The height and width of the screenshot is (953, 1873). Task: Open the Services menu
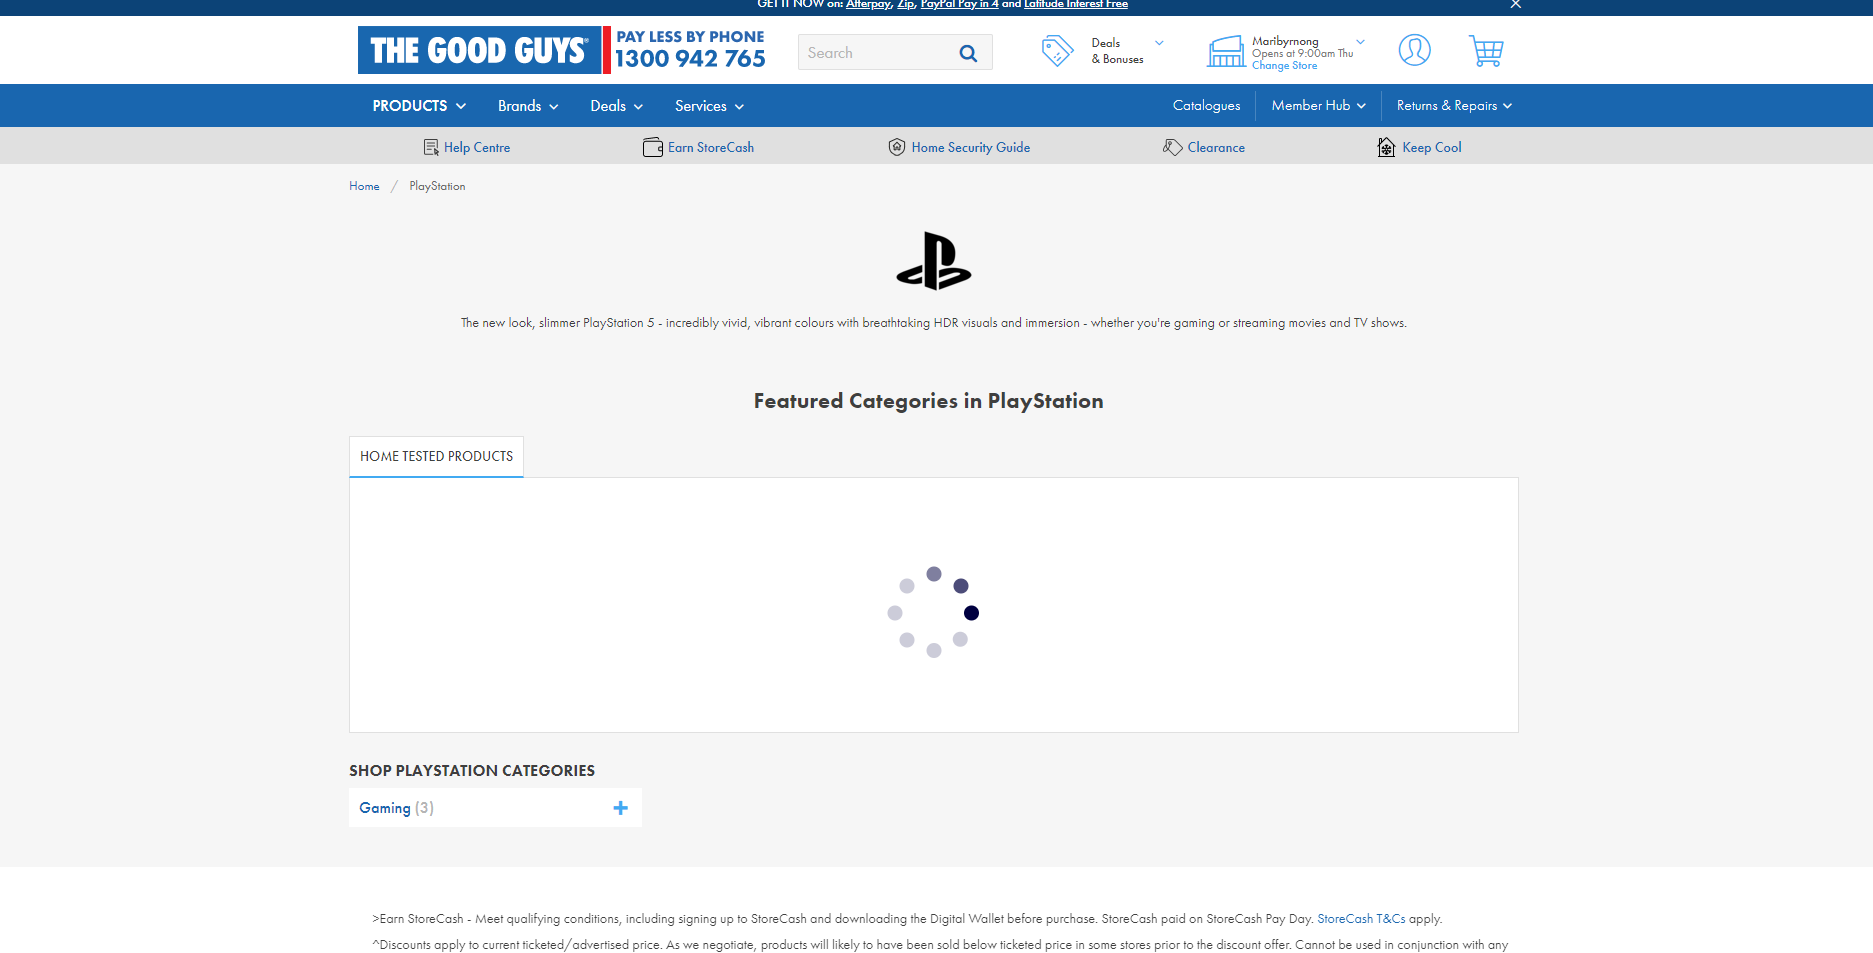pos(709,106)
